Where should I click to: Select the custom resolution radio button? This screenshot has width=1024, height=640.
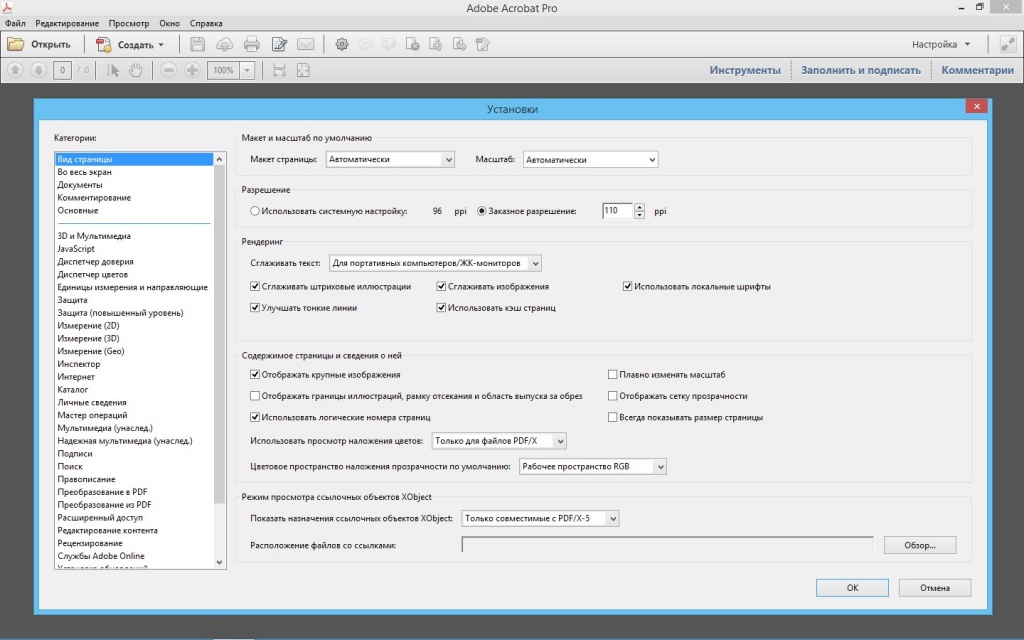(x=482, y=211)
